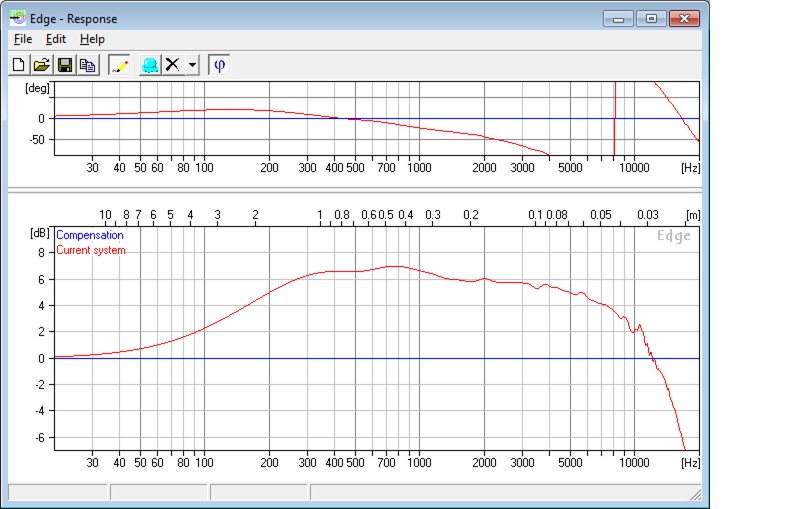Minimize the Edge - Response window

click(618, 19)
